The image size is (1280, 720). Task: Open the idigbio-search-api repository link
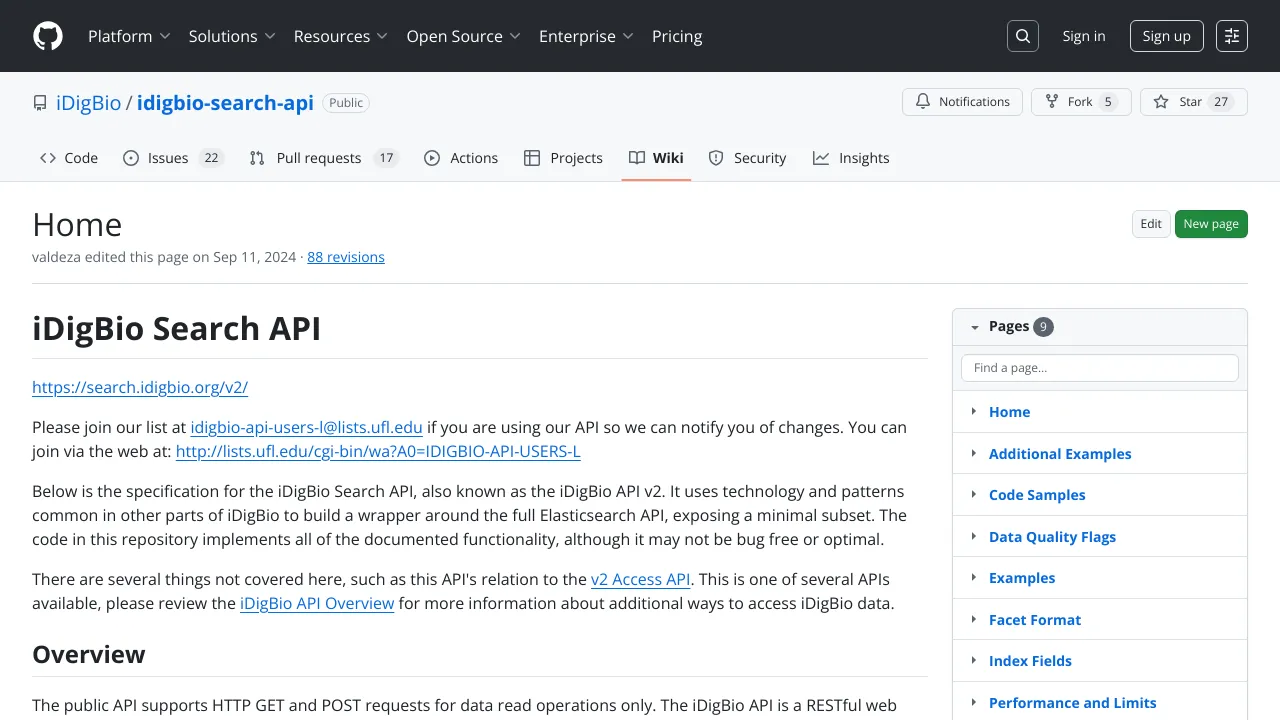click(x=225, y=103)
